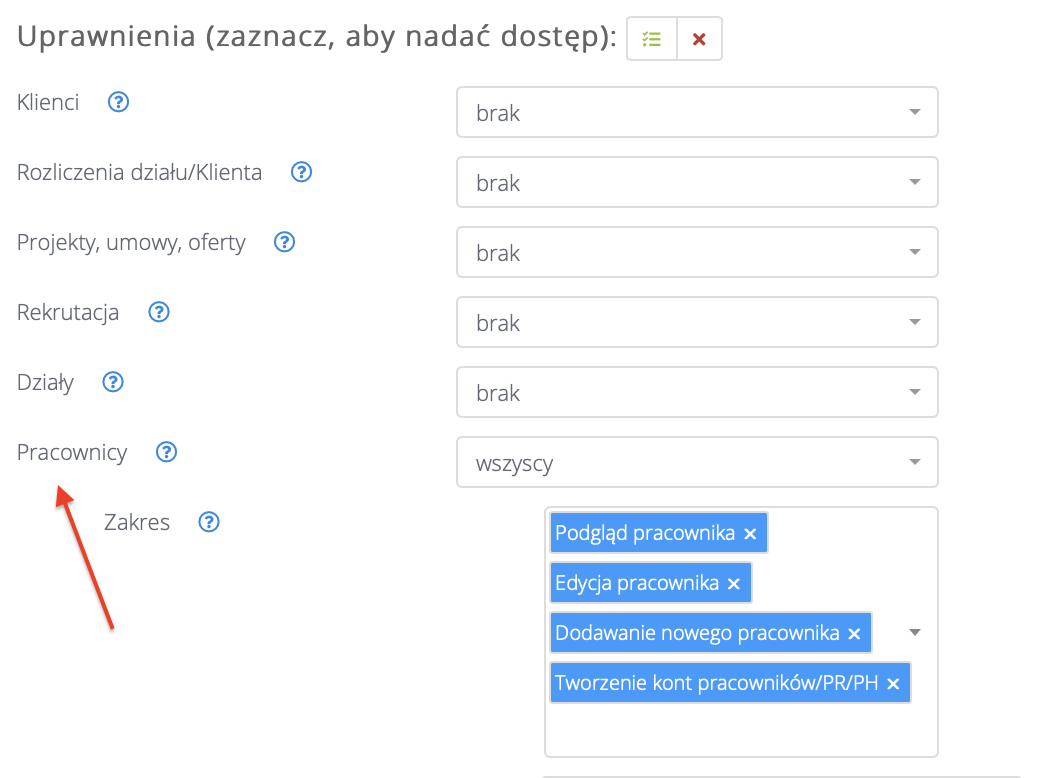Expand the Rekrutacja access dropdown

point(697,322)
